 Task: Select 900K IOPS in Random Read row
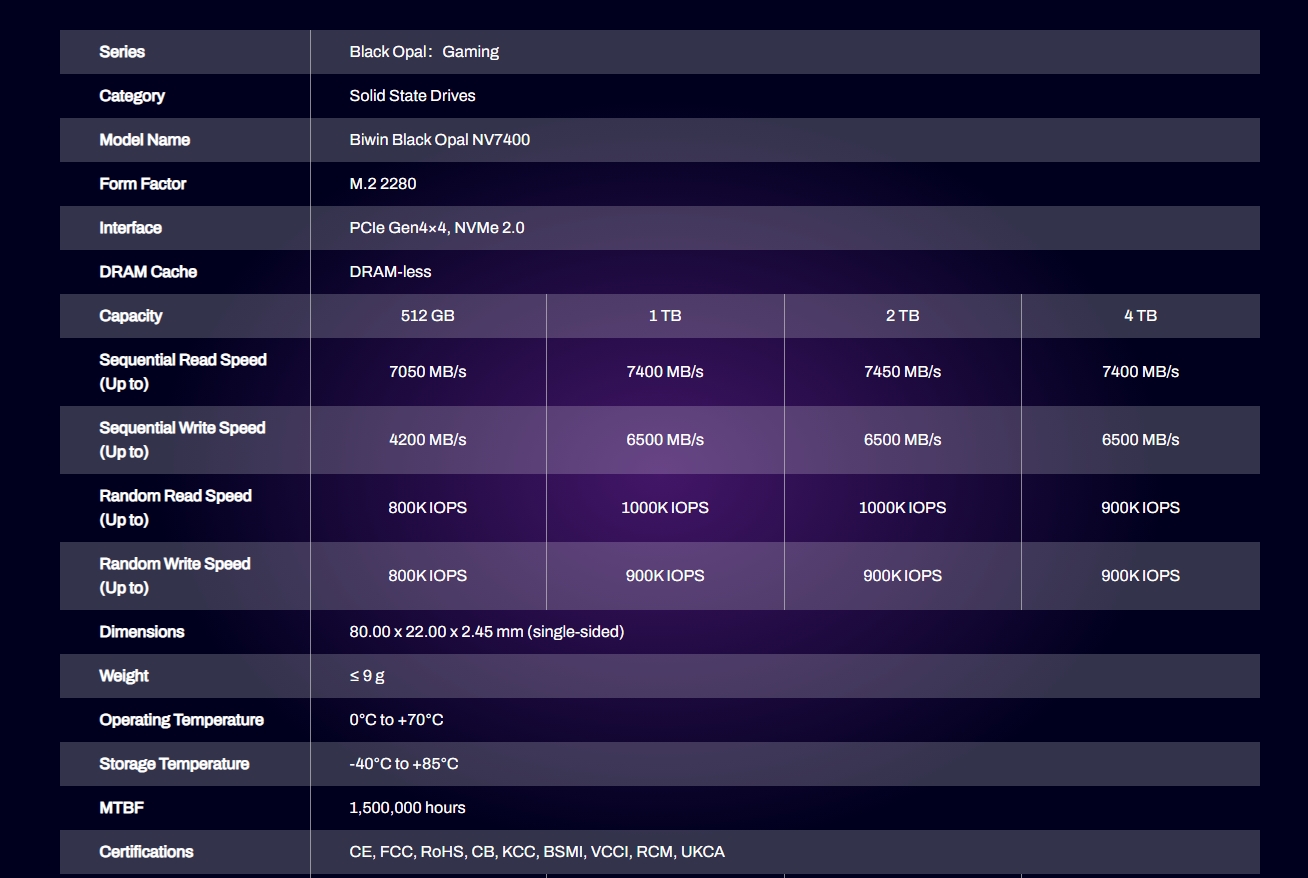1141,508
